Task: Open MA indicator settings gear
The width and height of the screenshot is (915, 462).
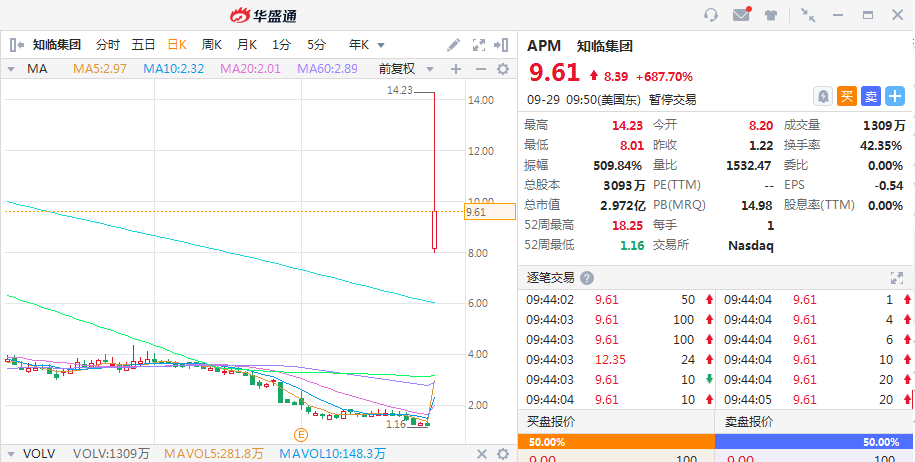Action: [x=503, y=69]
